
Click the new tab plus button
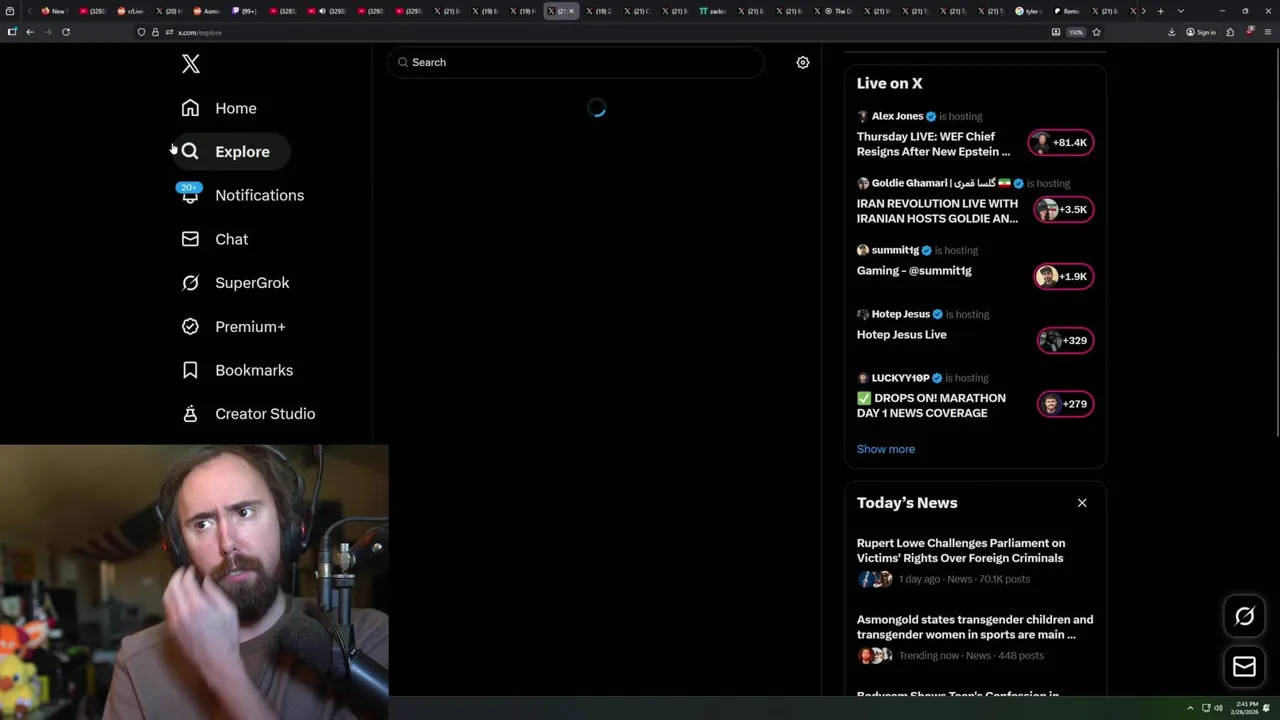coord(1160,11)
